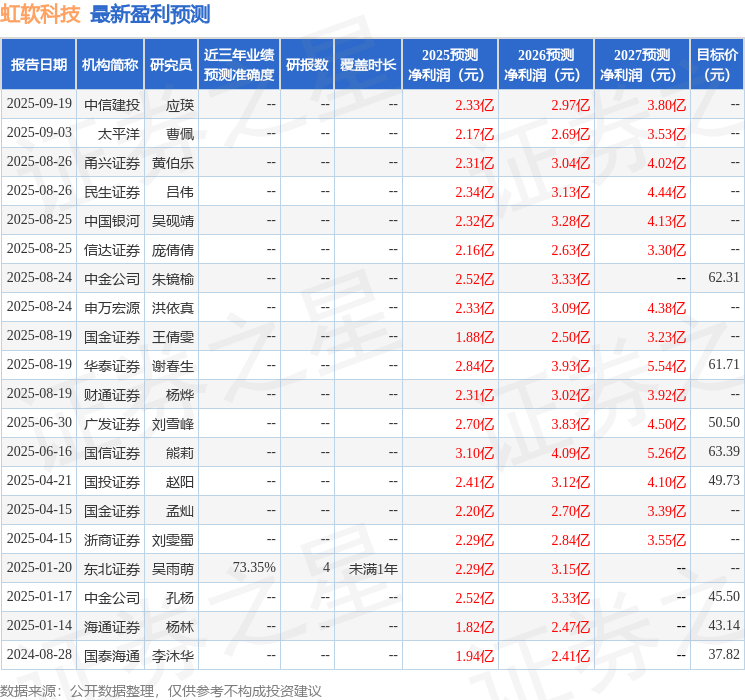
Task: Select the 信达证券 institution cell
Action: pos(112,250)
